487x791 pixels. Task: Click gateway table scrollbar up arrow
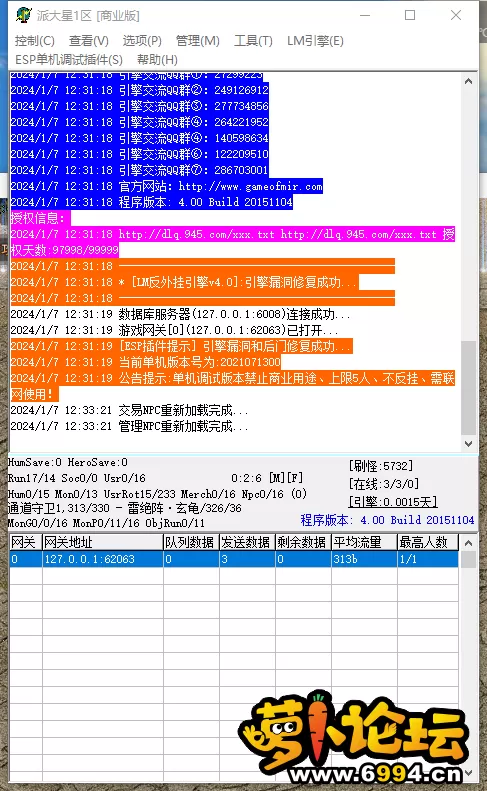point(468,543)
